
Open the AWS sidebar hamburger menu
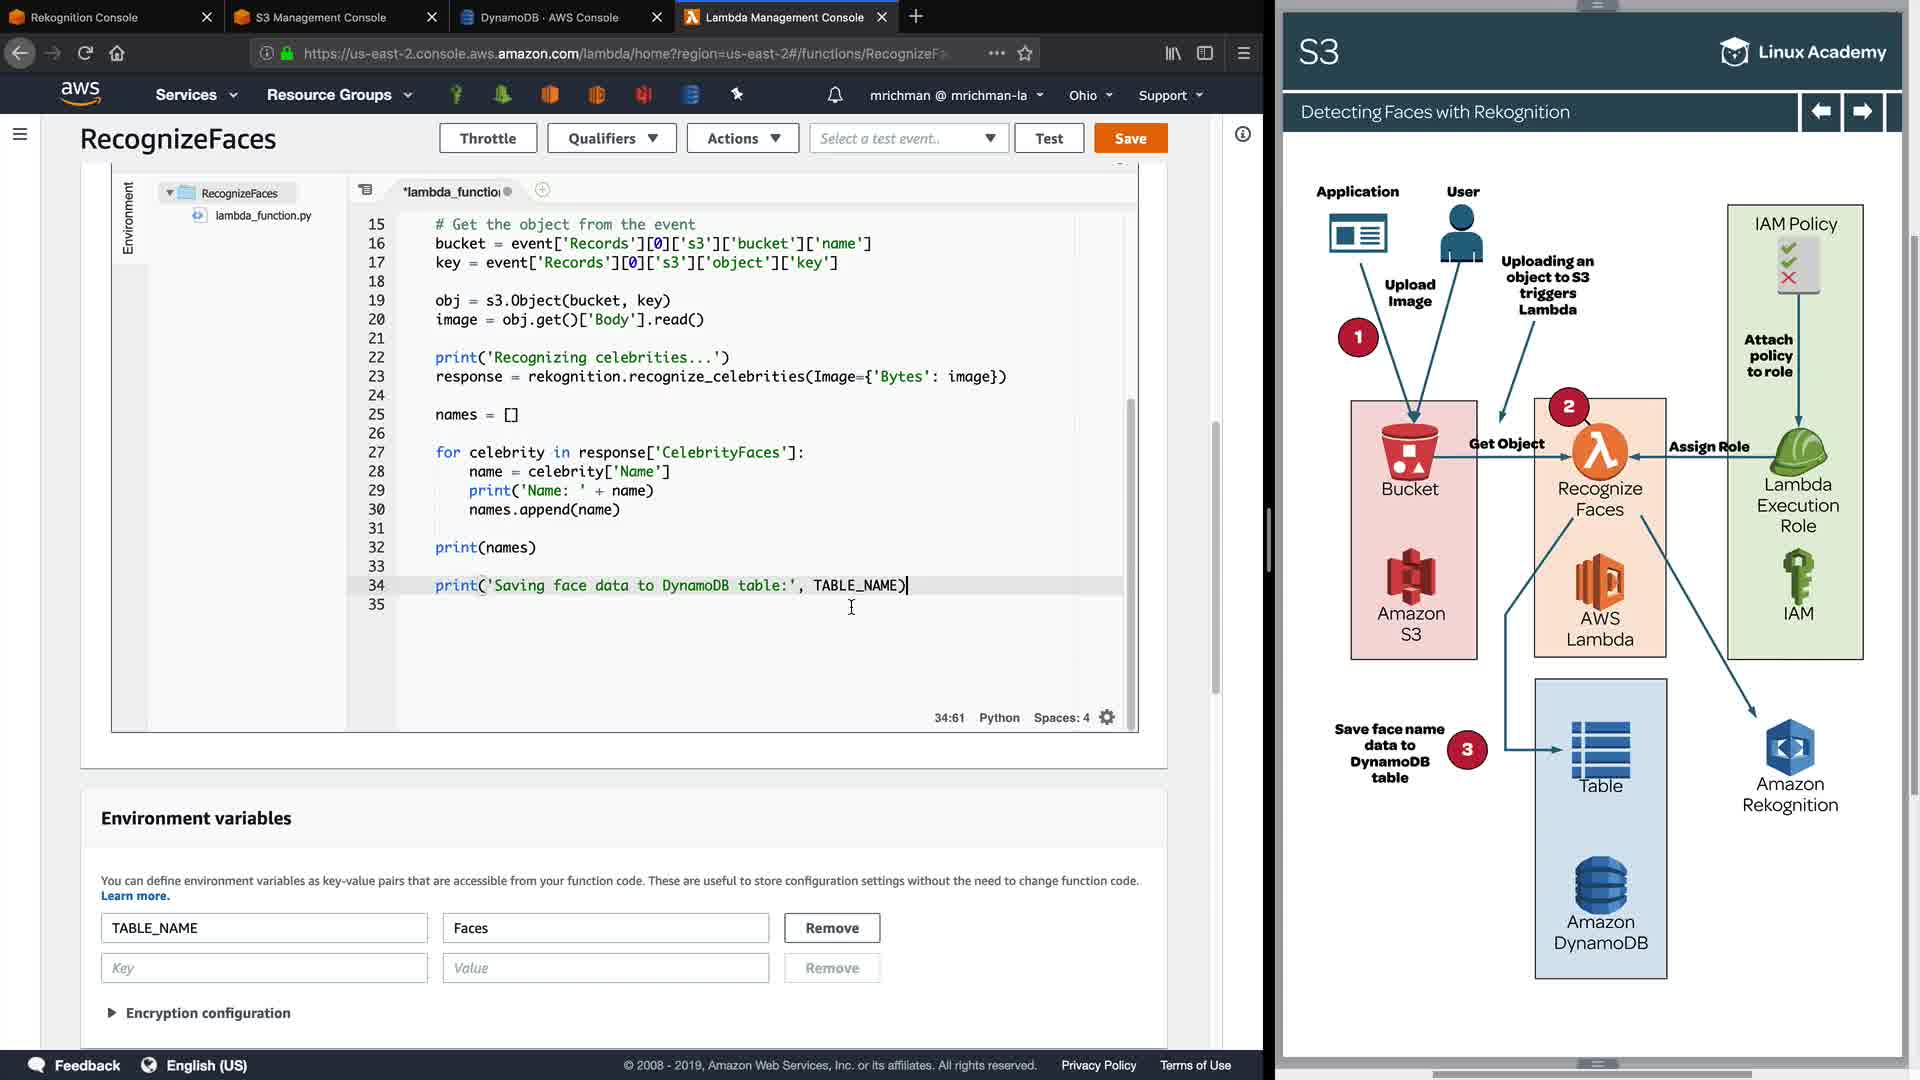19,134
